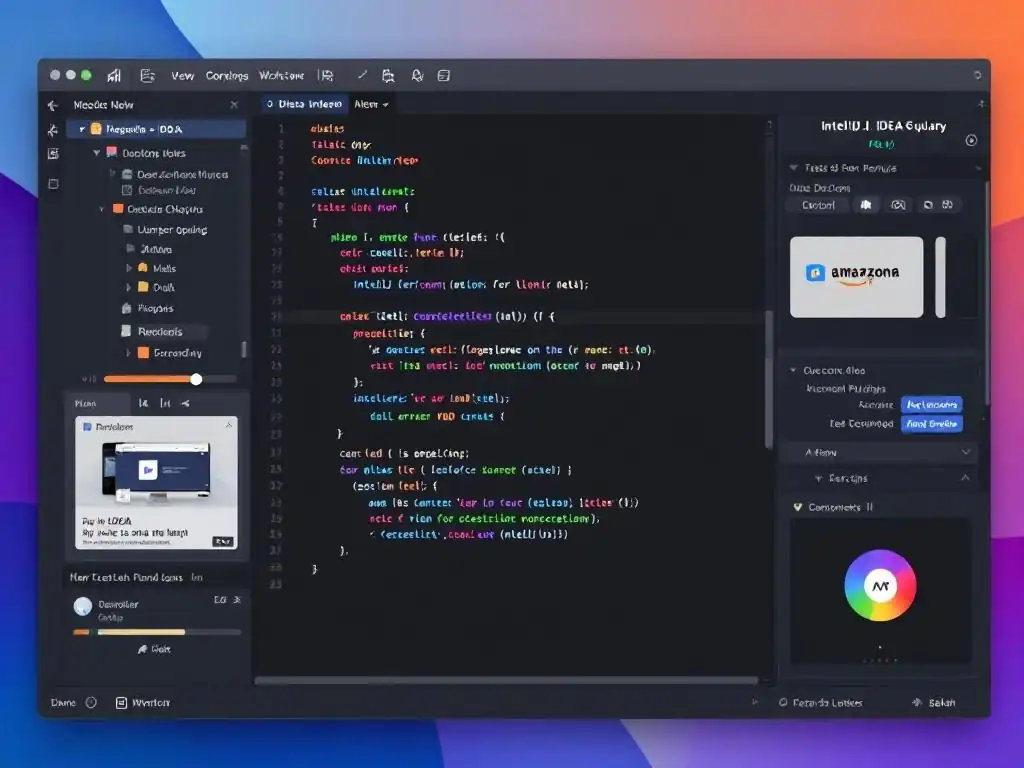Click the branch icon in the left sidebar
The image size is (1024, 768).
coord(53,131)
